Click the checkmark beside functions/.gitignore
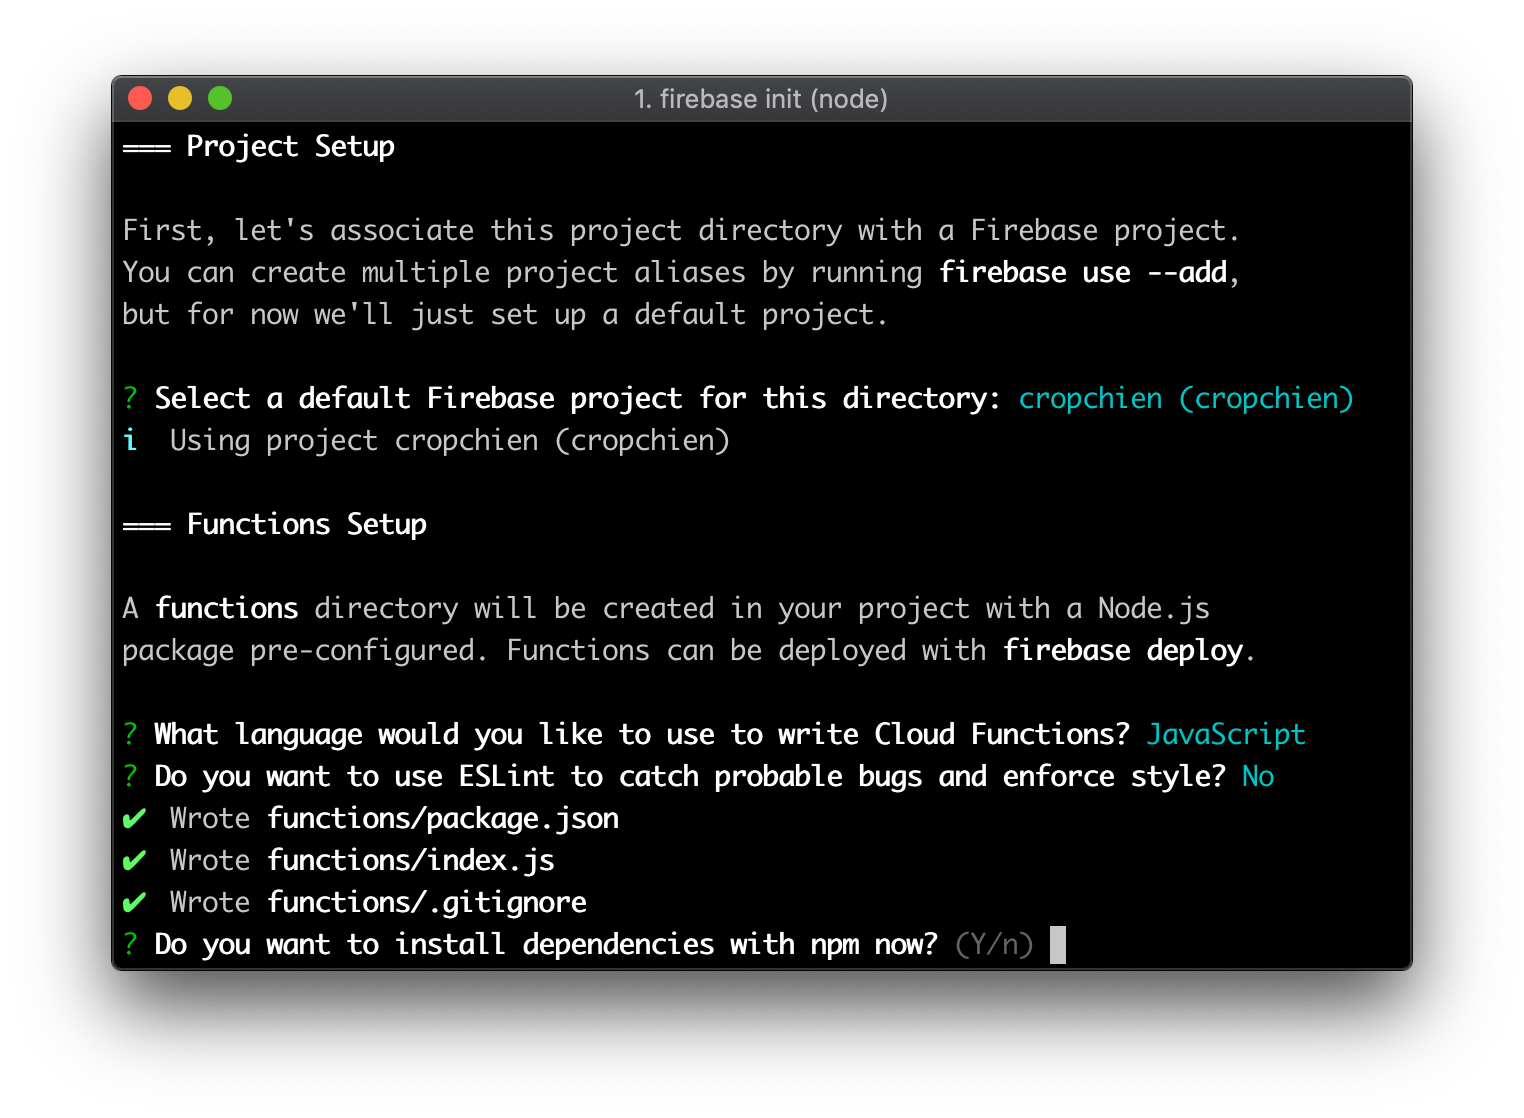Viewport: 1524px width, 1118px height. (x=134, y=903)
